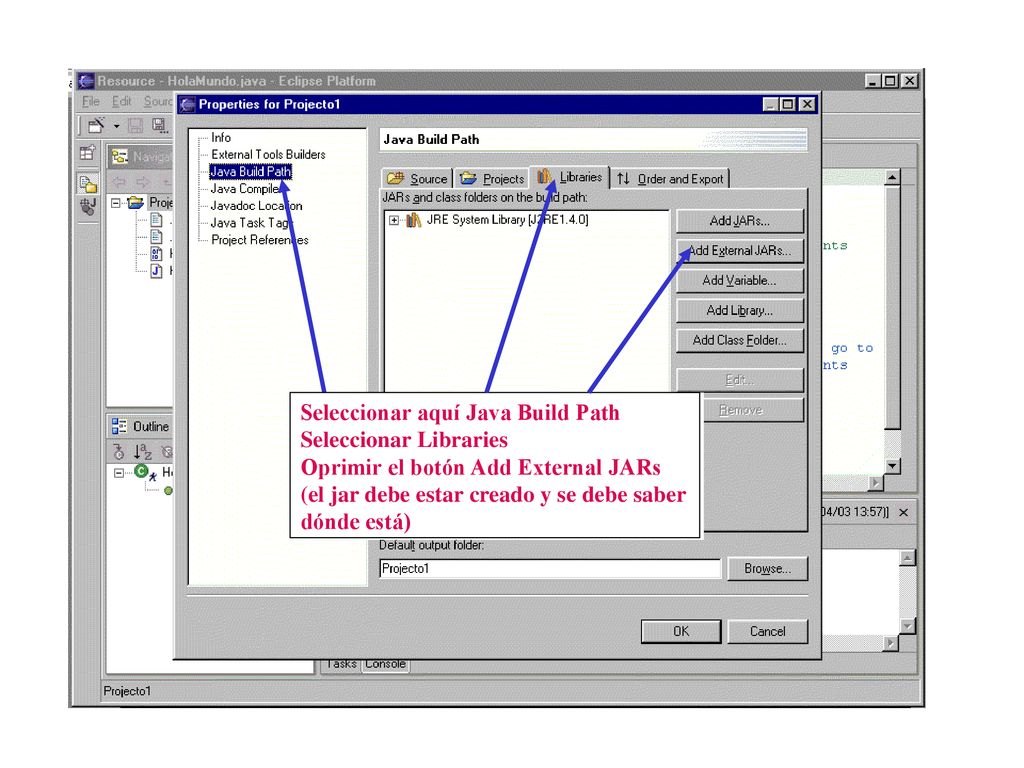Close the console output with X

tap(903, 513)
